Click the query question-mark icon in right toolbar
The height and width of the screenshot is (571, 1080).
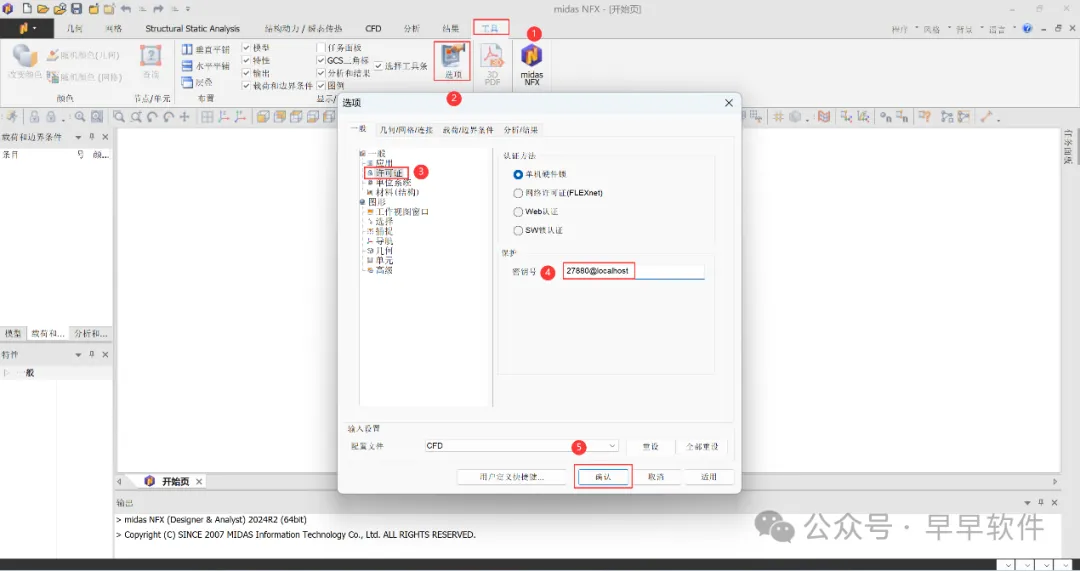924,117
